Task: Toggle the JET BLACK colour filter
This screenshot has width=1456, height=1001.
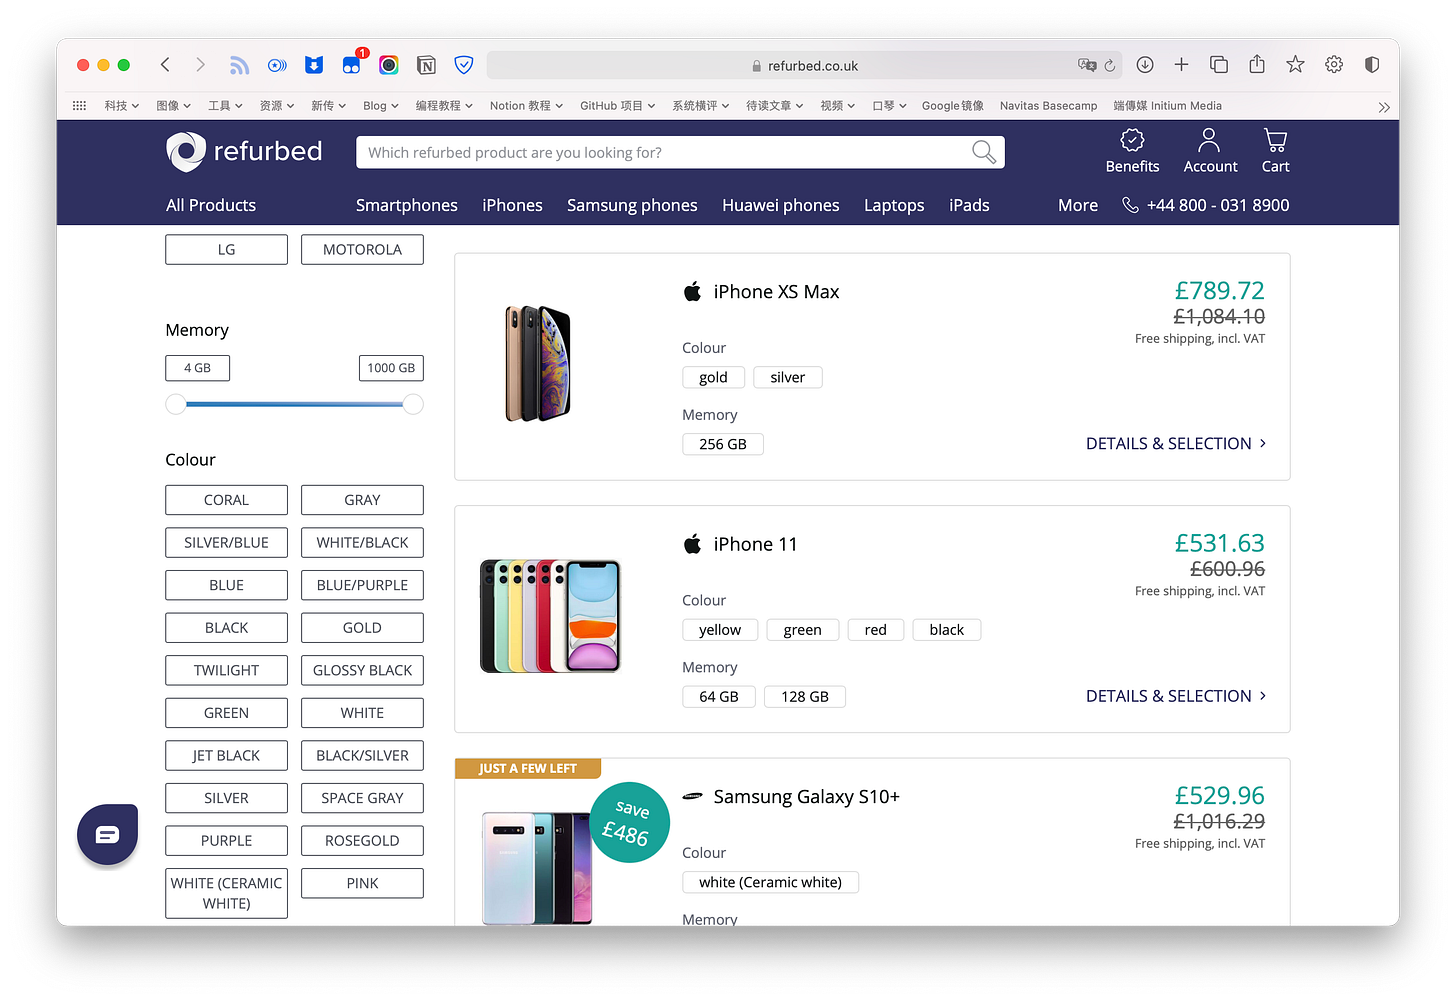Action: click(226, 755)
